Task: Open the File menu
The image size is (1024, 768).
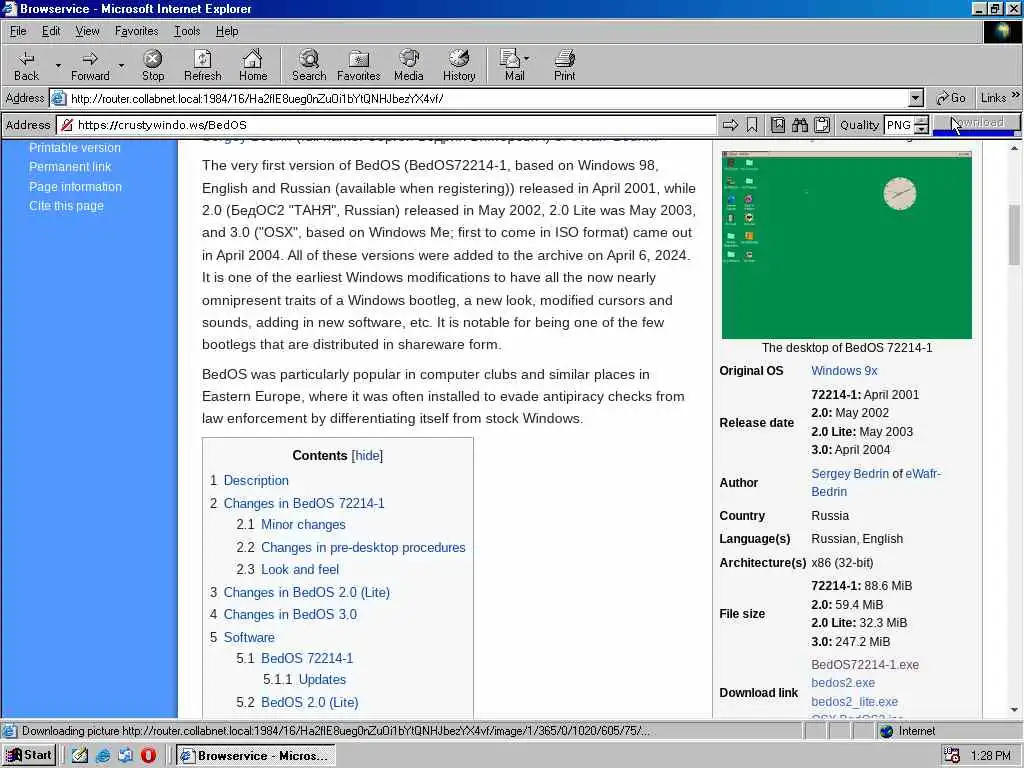Action: click(18, 31)
